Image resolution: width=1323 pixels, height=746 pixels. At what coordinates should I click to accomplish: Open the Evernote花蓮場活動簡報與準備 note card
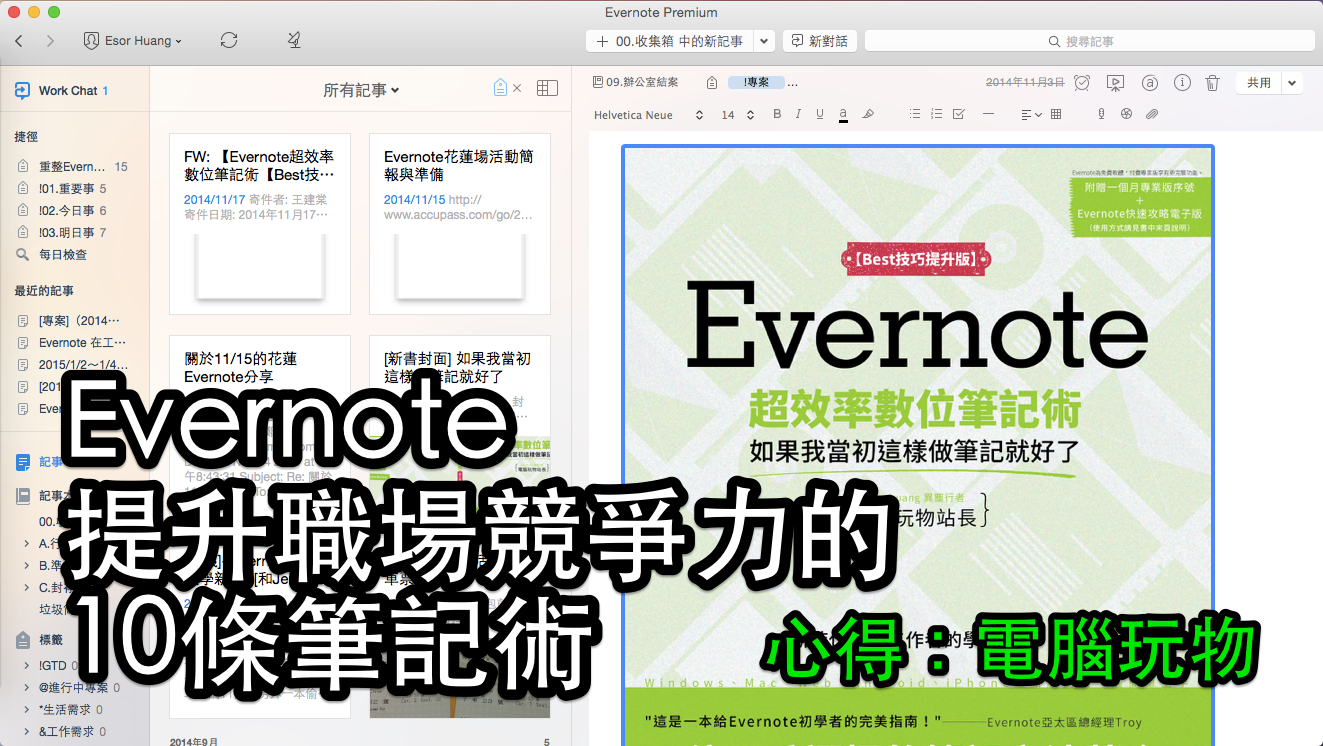point(460,224)
